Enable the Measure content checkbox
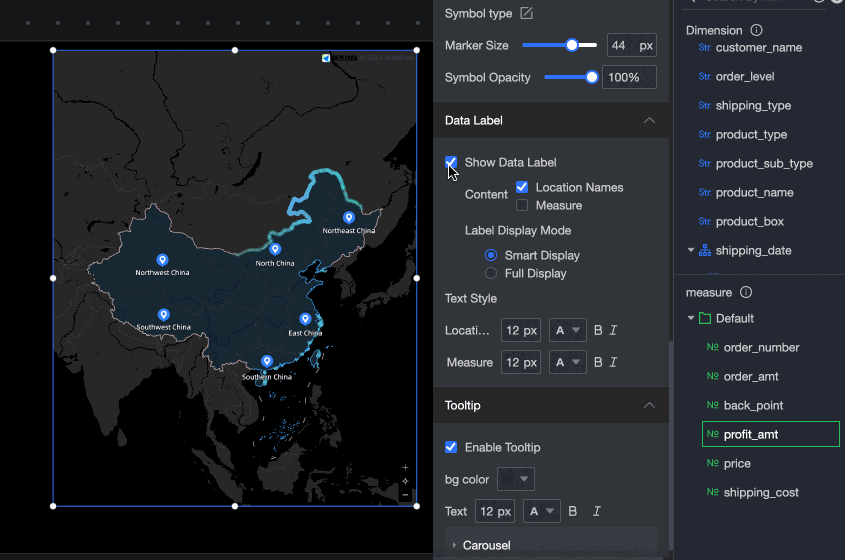The image size is (845, 560). [522, 205]
